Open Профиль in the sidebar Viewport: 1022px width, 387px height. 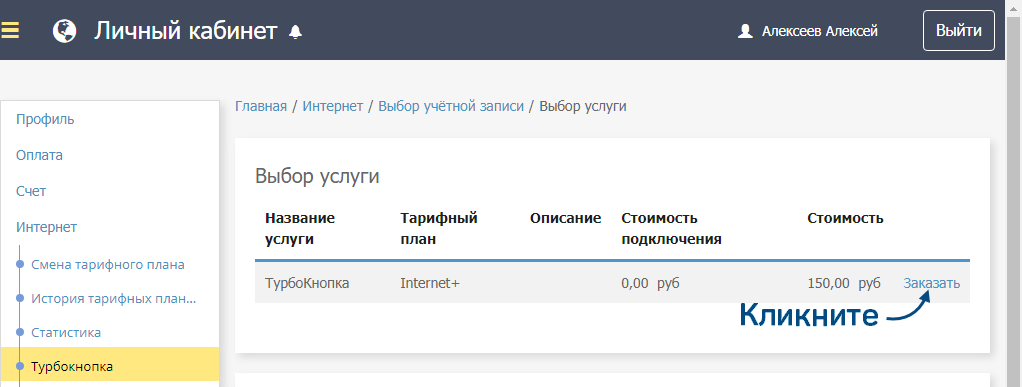pyautogui.click(x=45, y=119)
